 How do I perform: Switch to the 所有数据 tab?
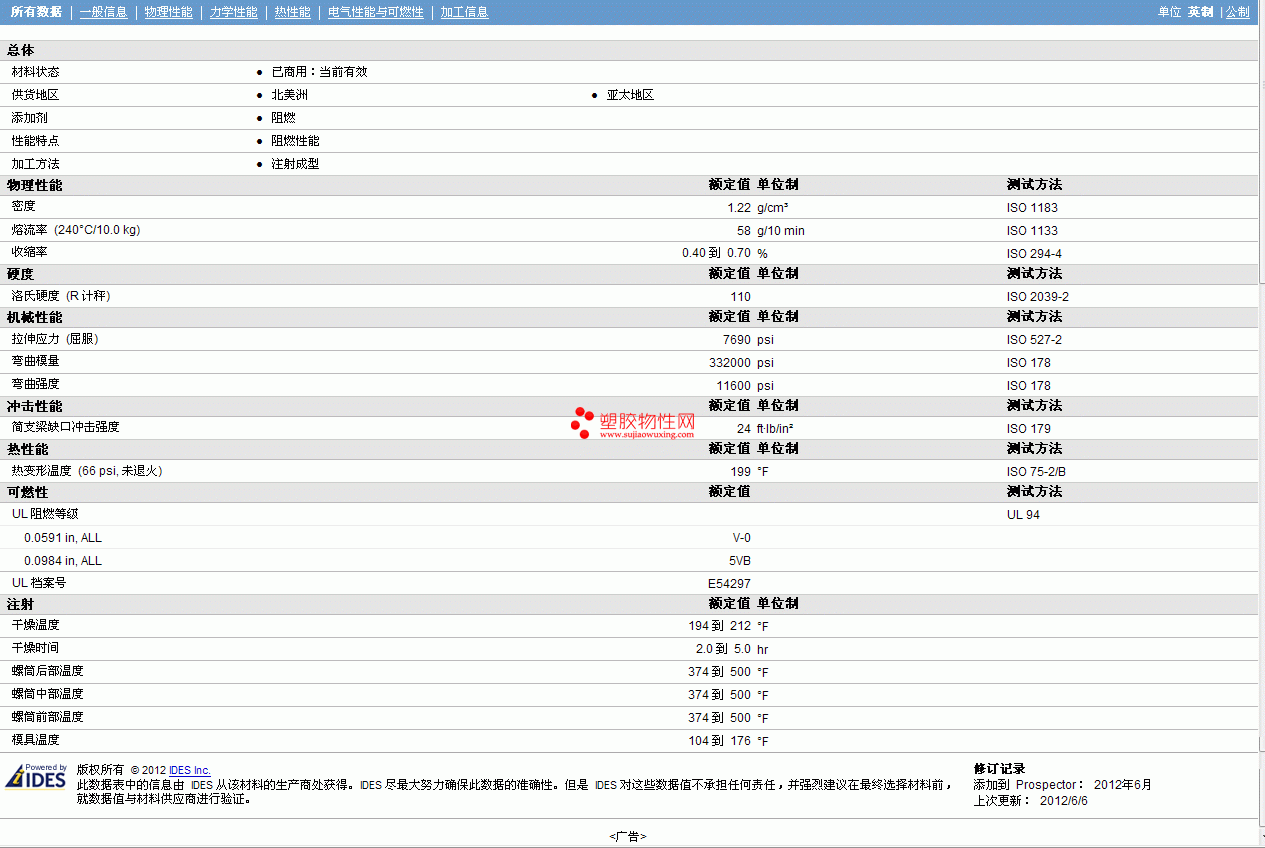click(x=36, y=12)
